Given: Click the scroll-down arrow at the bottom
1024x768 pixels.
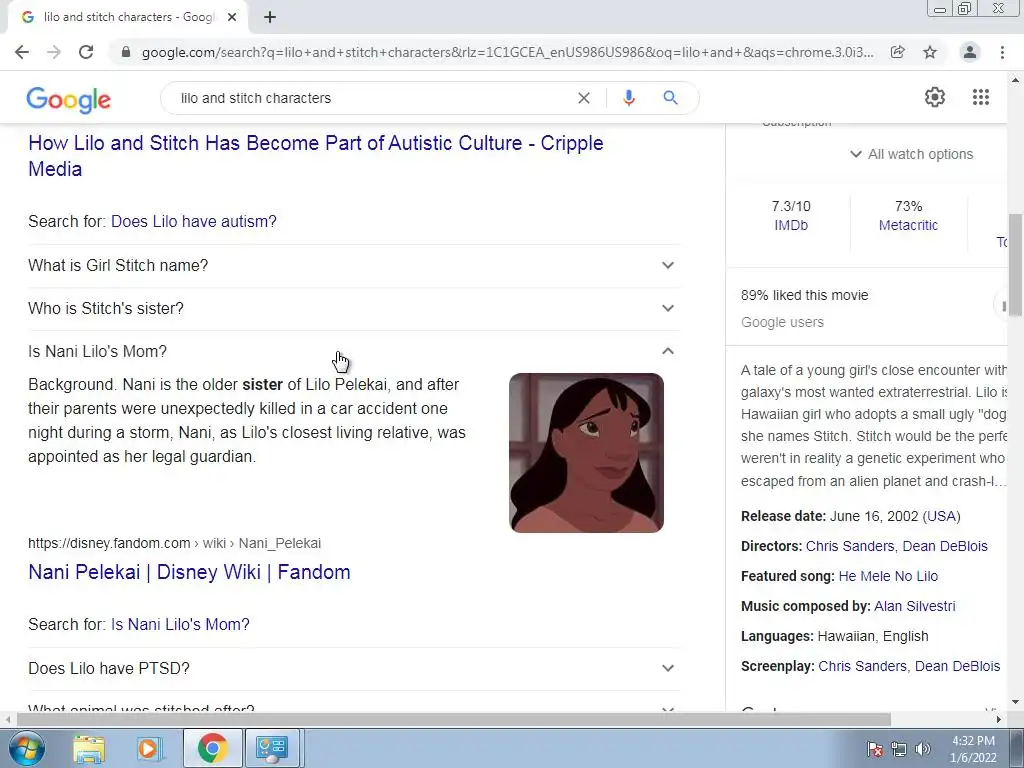Looking at the screenshot, I should coord(1016,703).
